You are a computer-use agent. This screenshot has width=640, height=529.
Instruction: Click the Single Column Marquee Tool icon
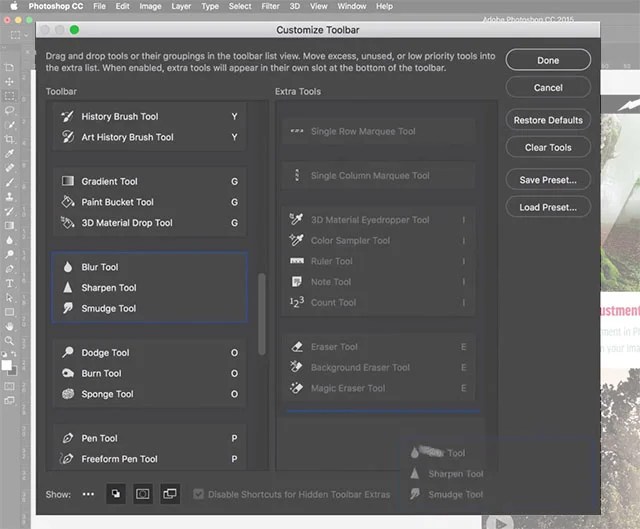point(297,175)
